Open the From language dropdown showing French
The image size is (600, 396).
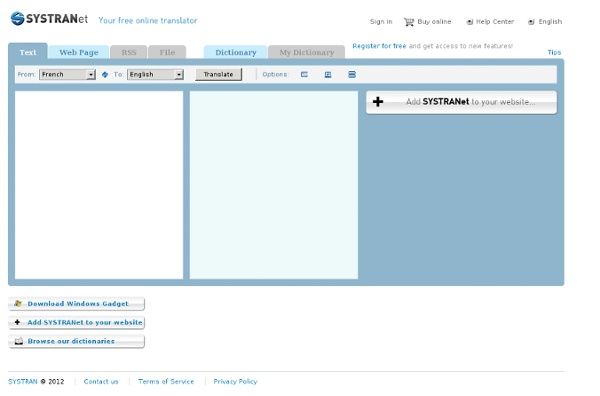67,75
